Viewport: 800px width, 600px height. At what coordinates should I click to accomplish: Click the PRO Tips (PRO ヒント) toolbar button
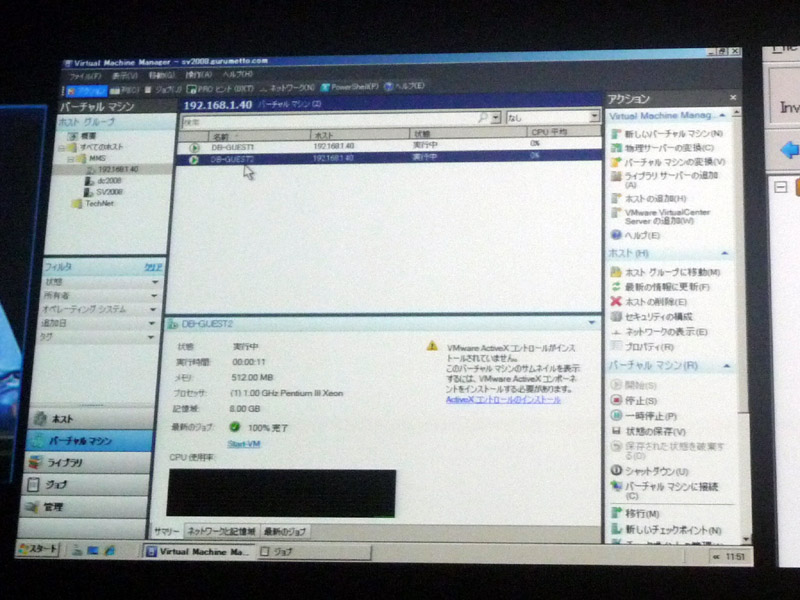[x=220, y=89]
